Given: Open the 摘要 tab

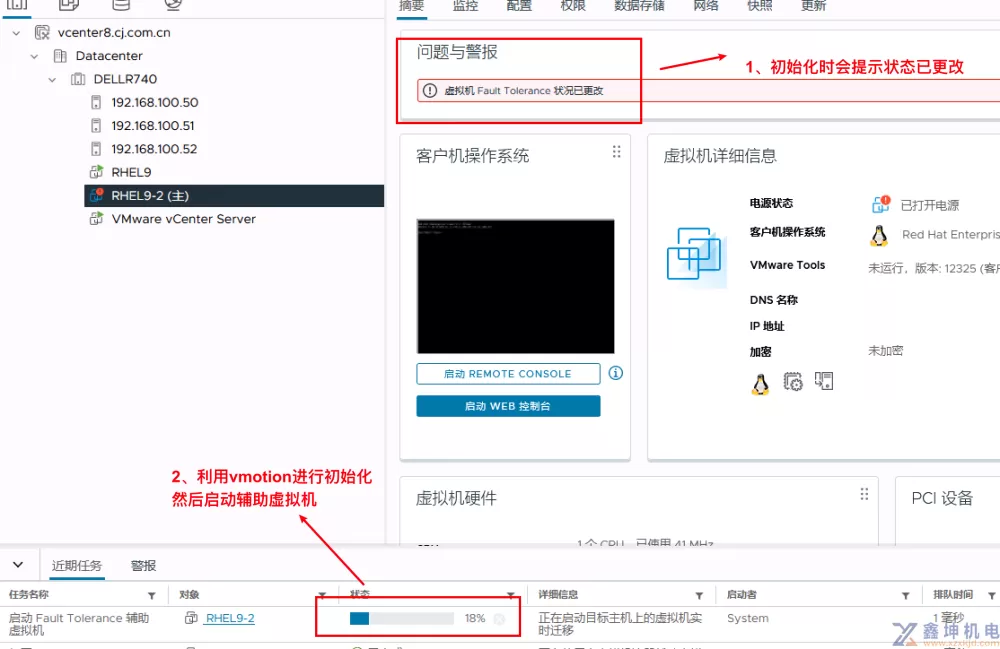Looking at the screenshot, I should tap(411, 6).
